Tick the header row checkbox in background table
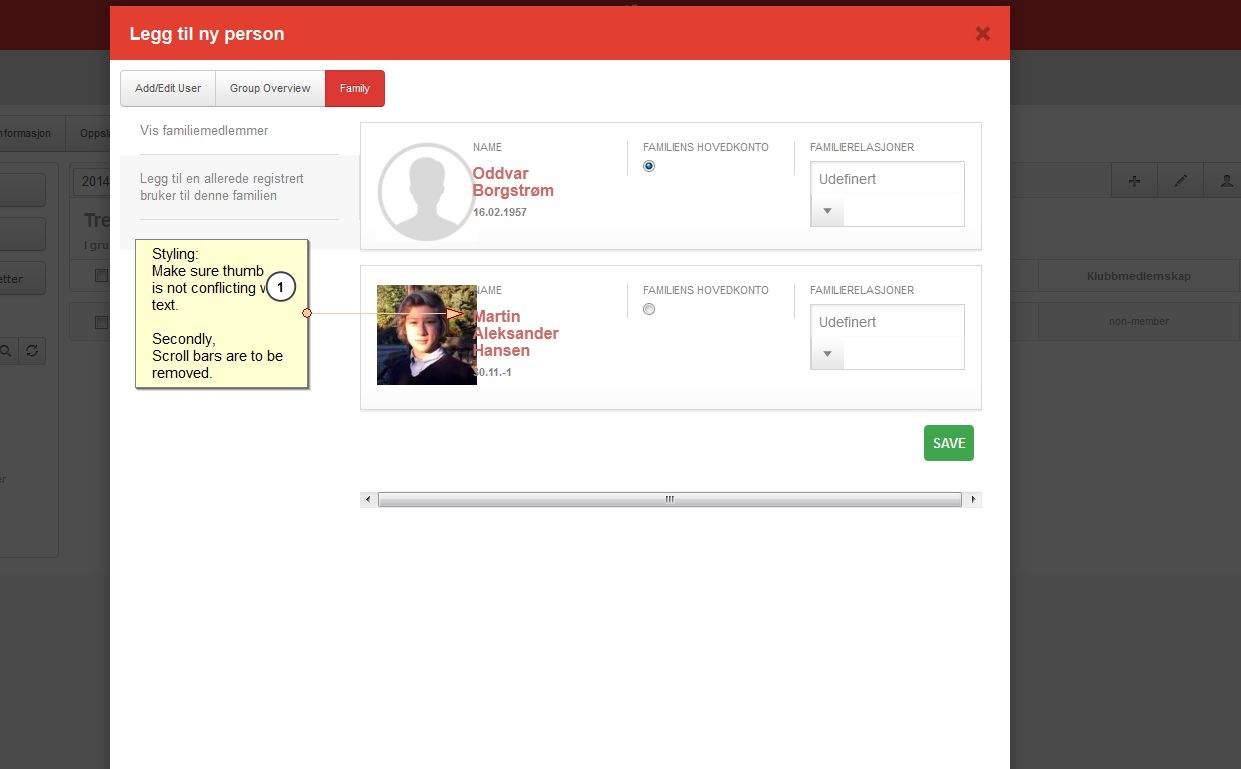The width and height of the screenshot is (1241, 769). click(x=101, y=276)
